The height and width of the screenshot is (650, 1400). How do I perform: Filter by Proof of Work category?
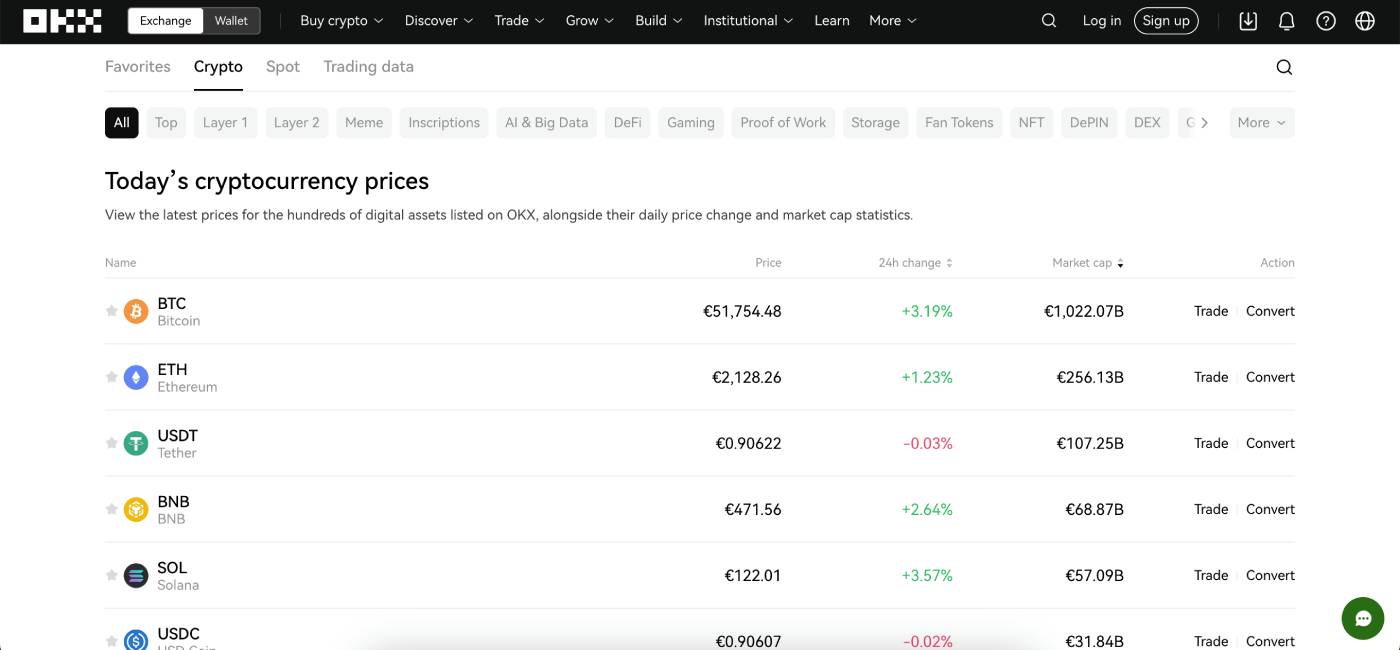tap(783, 123)
